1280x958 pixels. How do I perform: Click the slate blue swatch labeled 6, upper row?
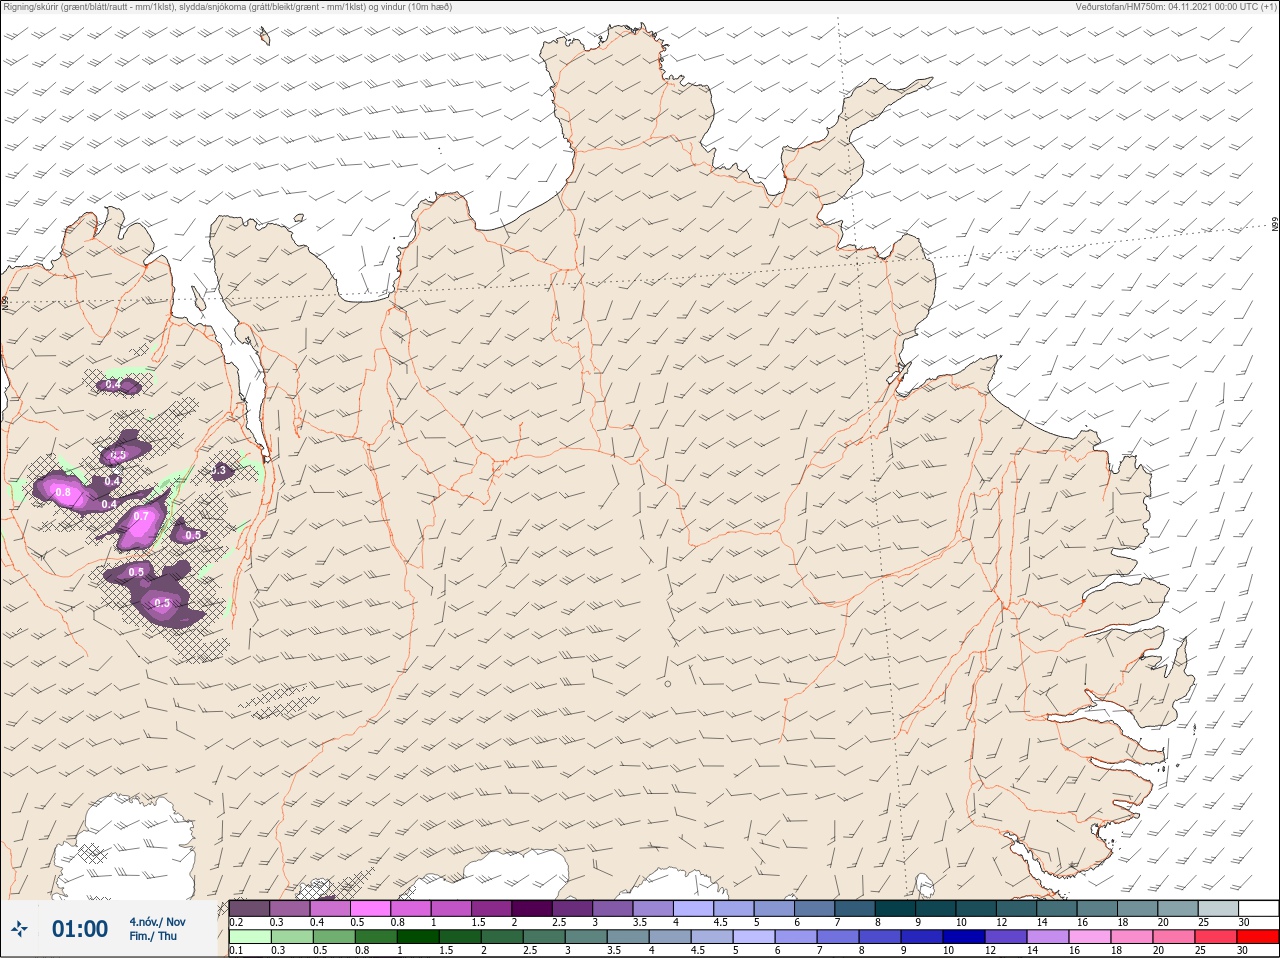pyautogui.click(x=814, y=909)
